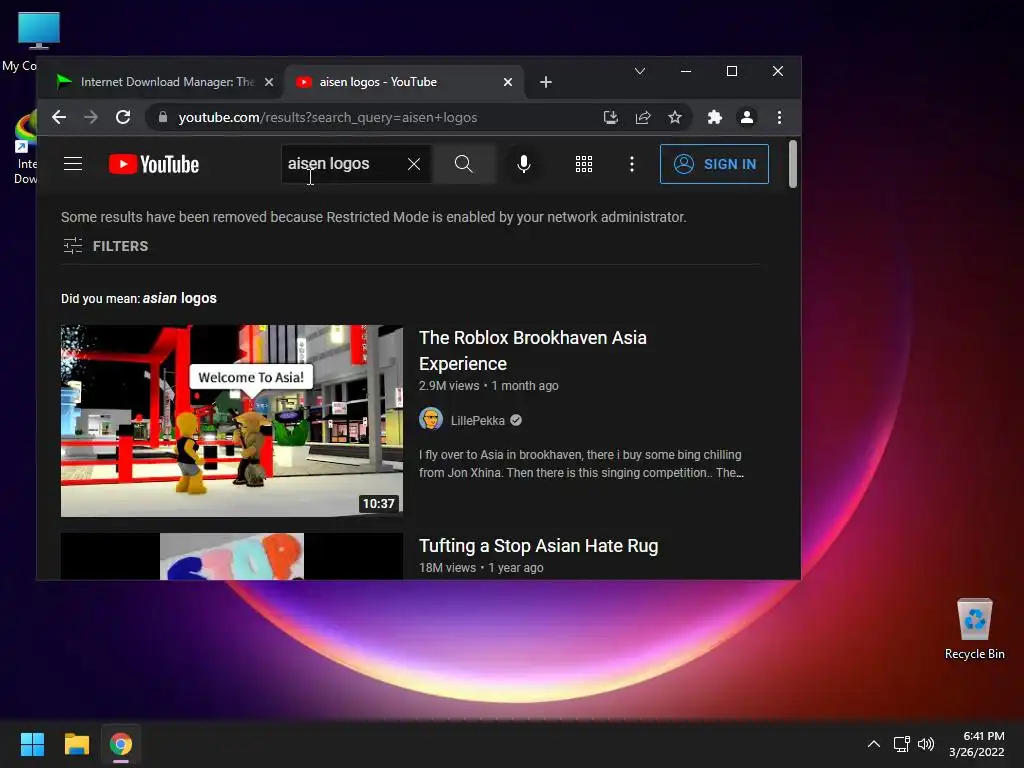1024x768 pixels.
Task: Open YouTube settings three-dot menu
Action: pos(632,164)
